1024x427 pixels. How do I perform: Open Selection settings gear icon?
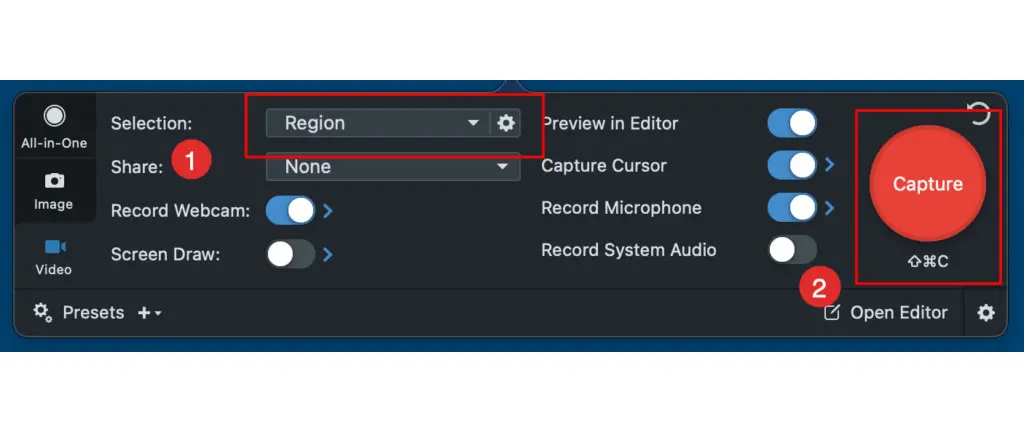pos(506,123)
